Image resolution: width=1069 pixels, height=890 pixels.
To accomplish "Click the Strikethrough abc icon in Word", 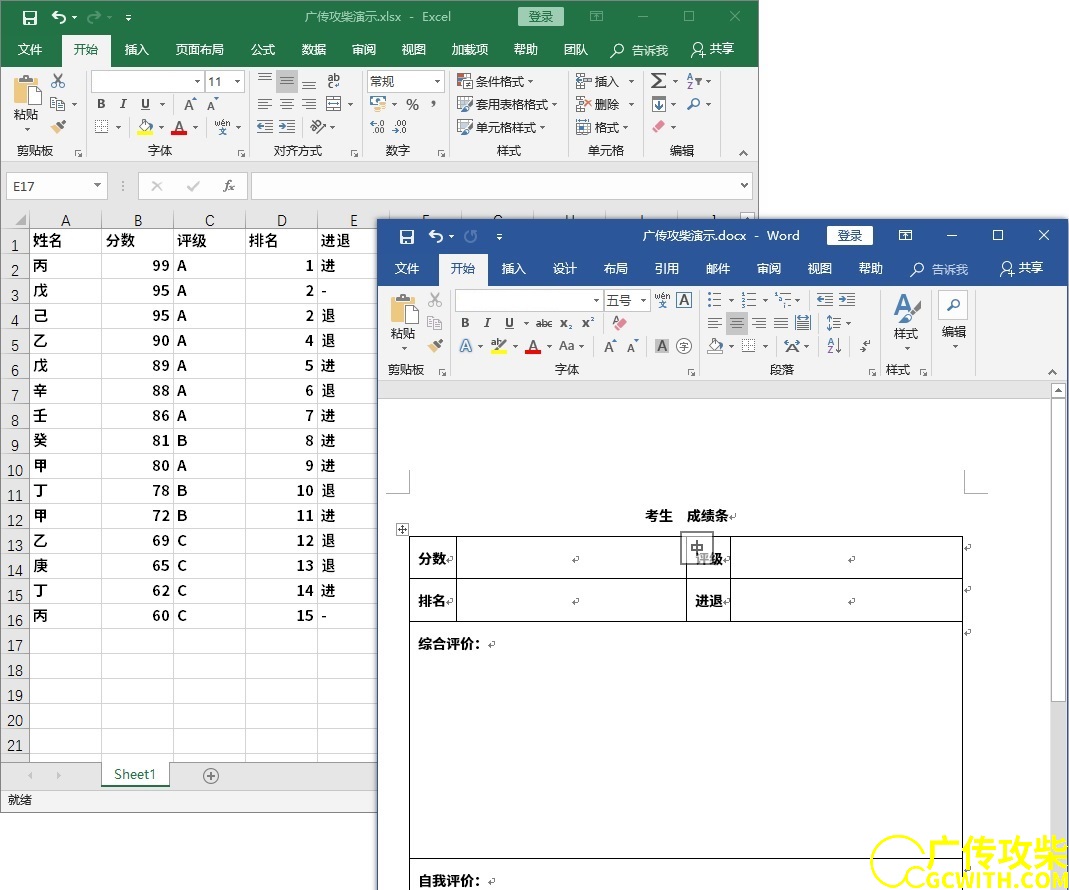I will [x=543, y=323].
